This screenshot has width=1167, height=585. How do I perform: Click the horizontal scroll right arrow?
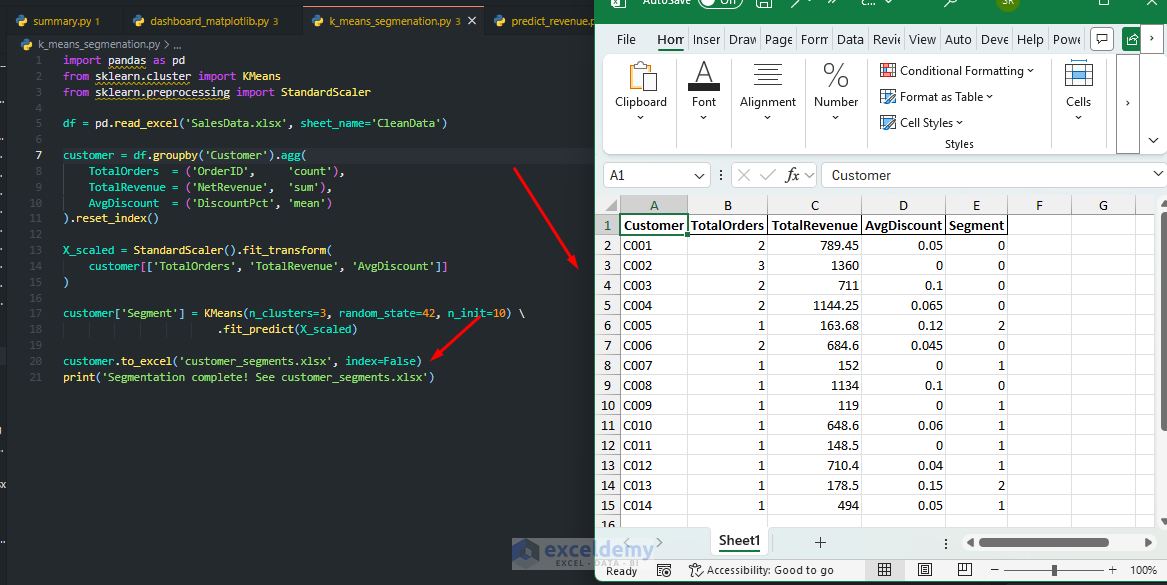(x=1148, y=543)
